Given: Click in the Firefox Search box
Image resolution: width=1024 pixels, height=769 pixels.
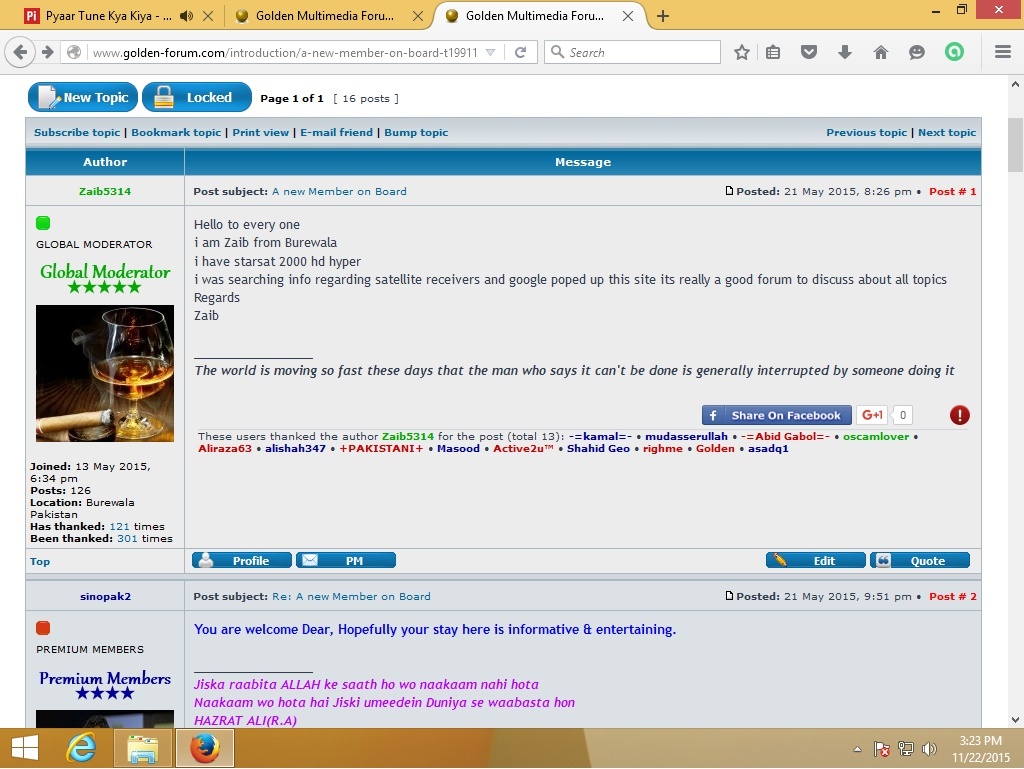Looking at the screenshot, I should click(x=640, y=52).
